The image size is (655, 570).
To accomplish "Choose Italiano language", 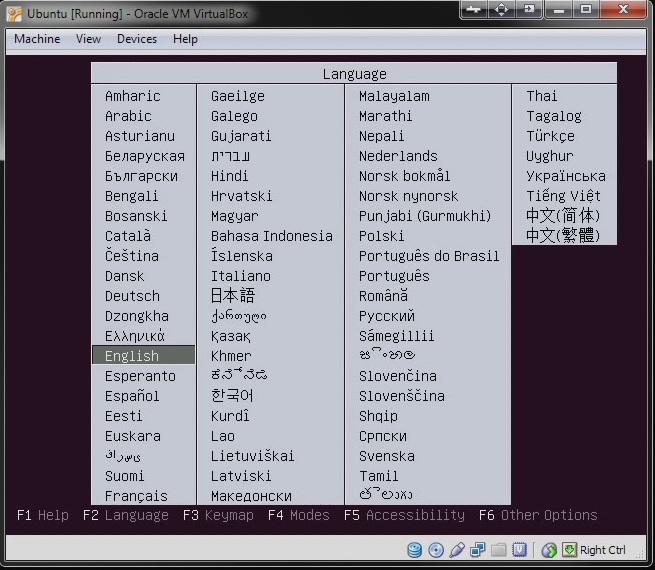I will (241, 276).
